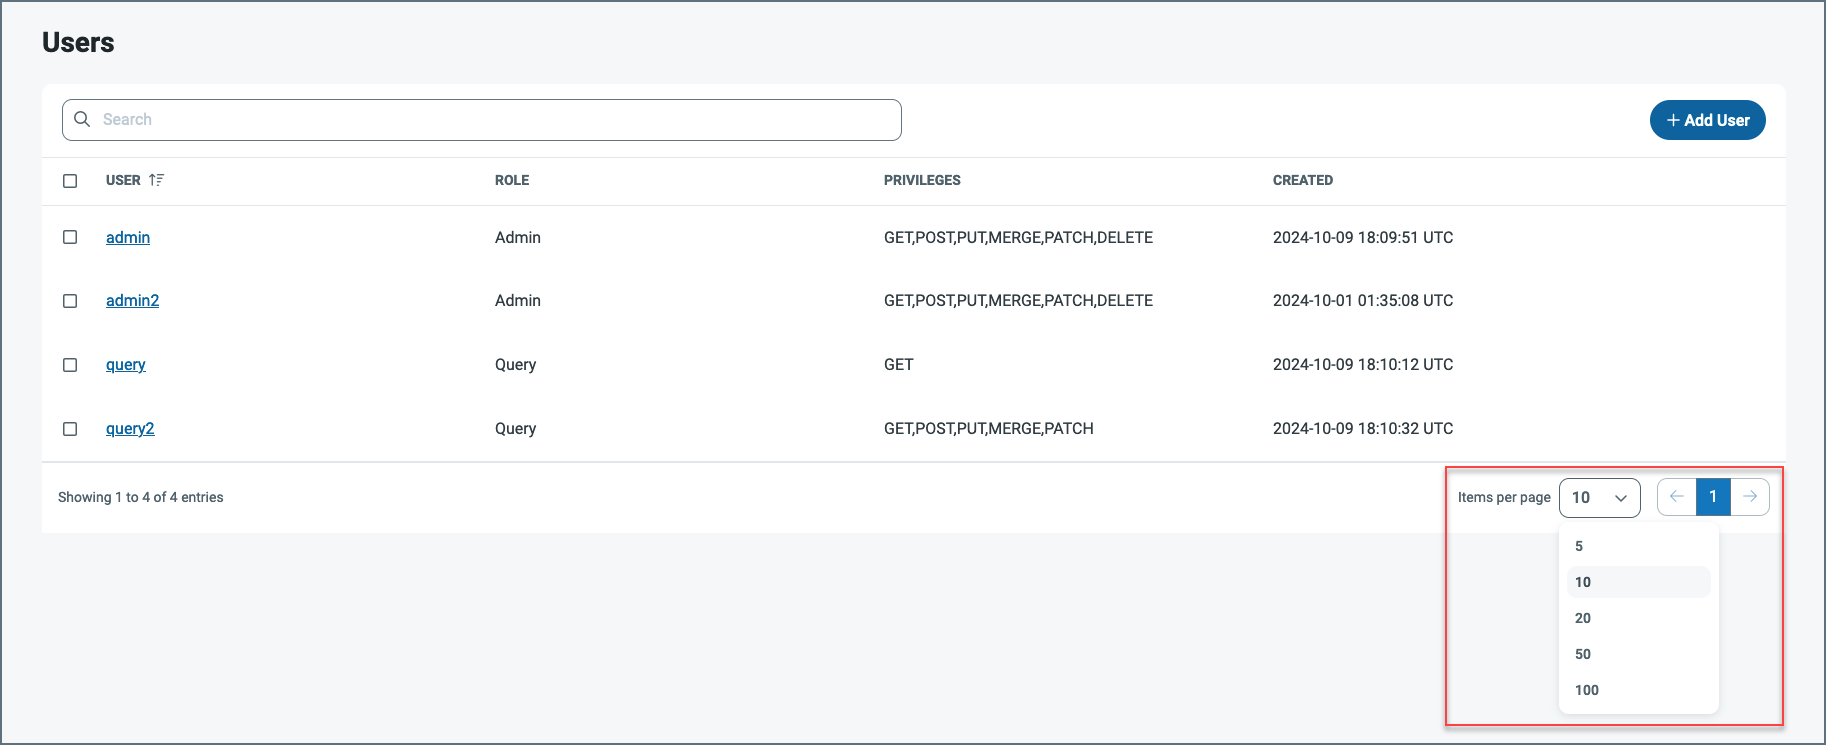Click page number 1 button
Image resolution: width=1826 pixels, height=745 pixels.
pos(1713,497)
